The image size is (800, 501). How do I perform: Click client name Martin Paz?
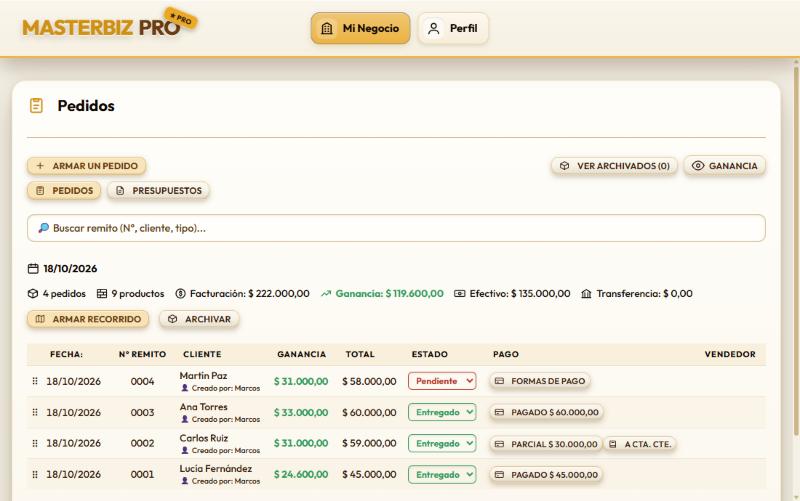point(203,375)
